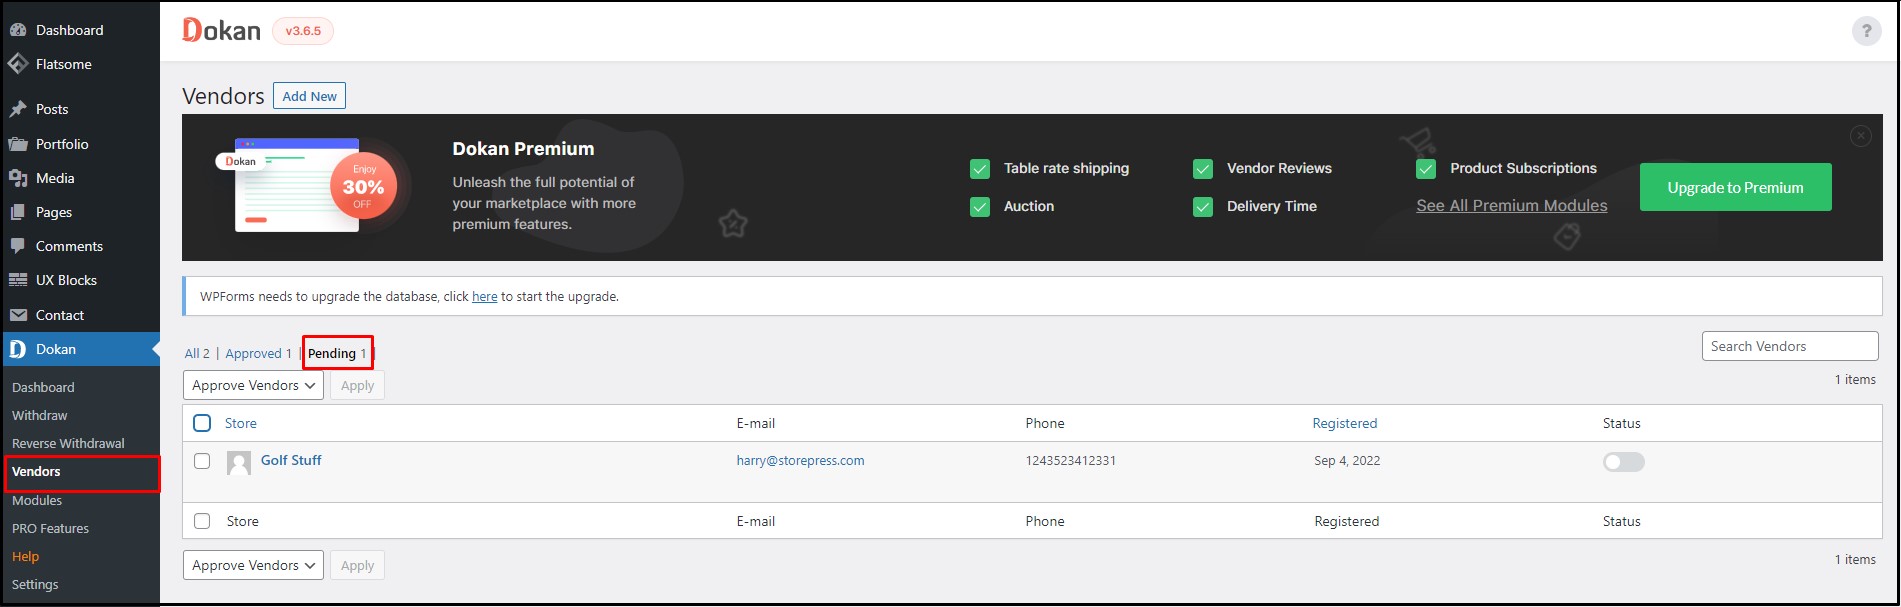Click the Dokan Premium heading text

click(523, 149)
